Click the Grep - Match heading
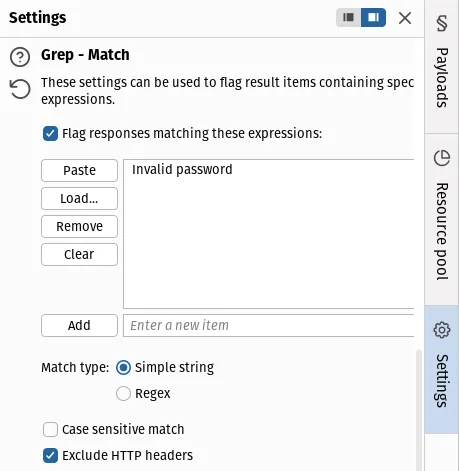459x471 pixels. click(85, 55)
